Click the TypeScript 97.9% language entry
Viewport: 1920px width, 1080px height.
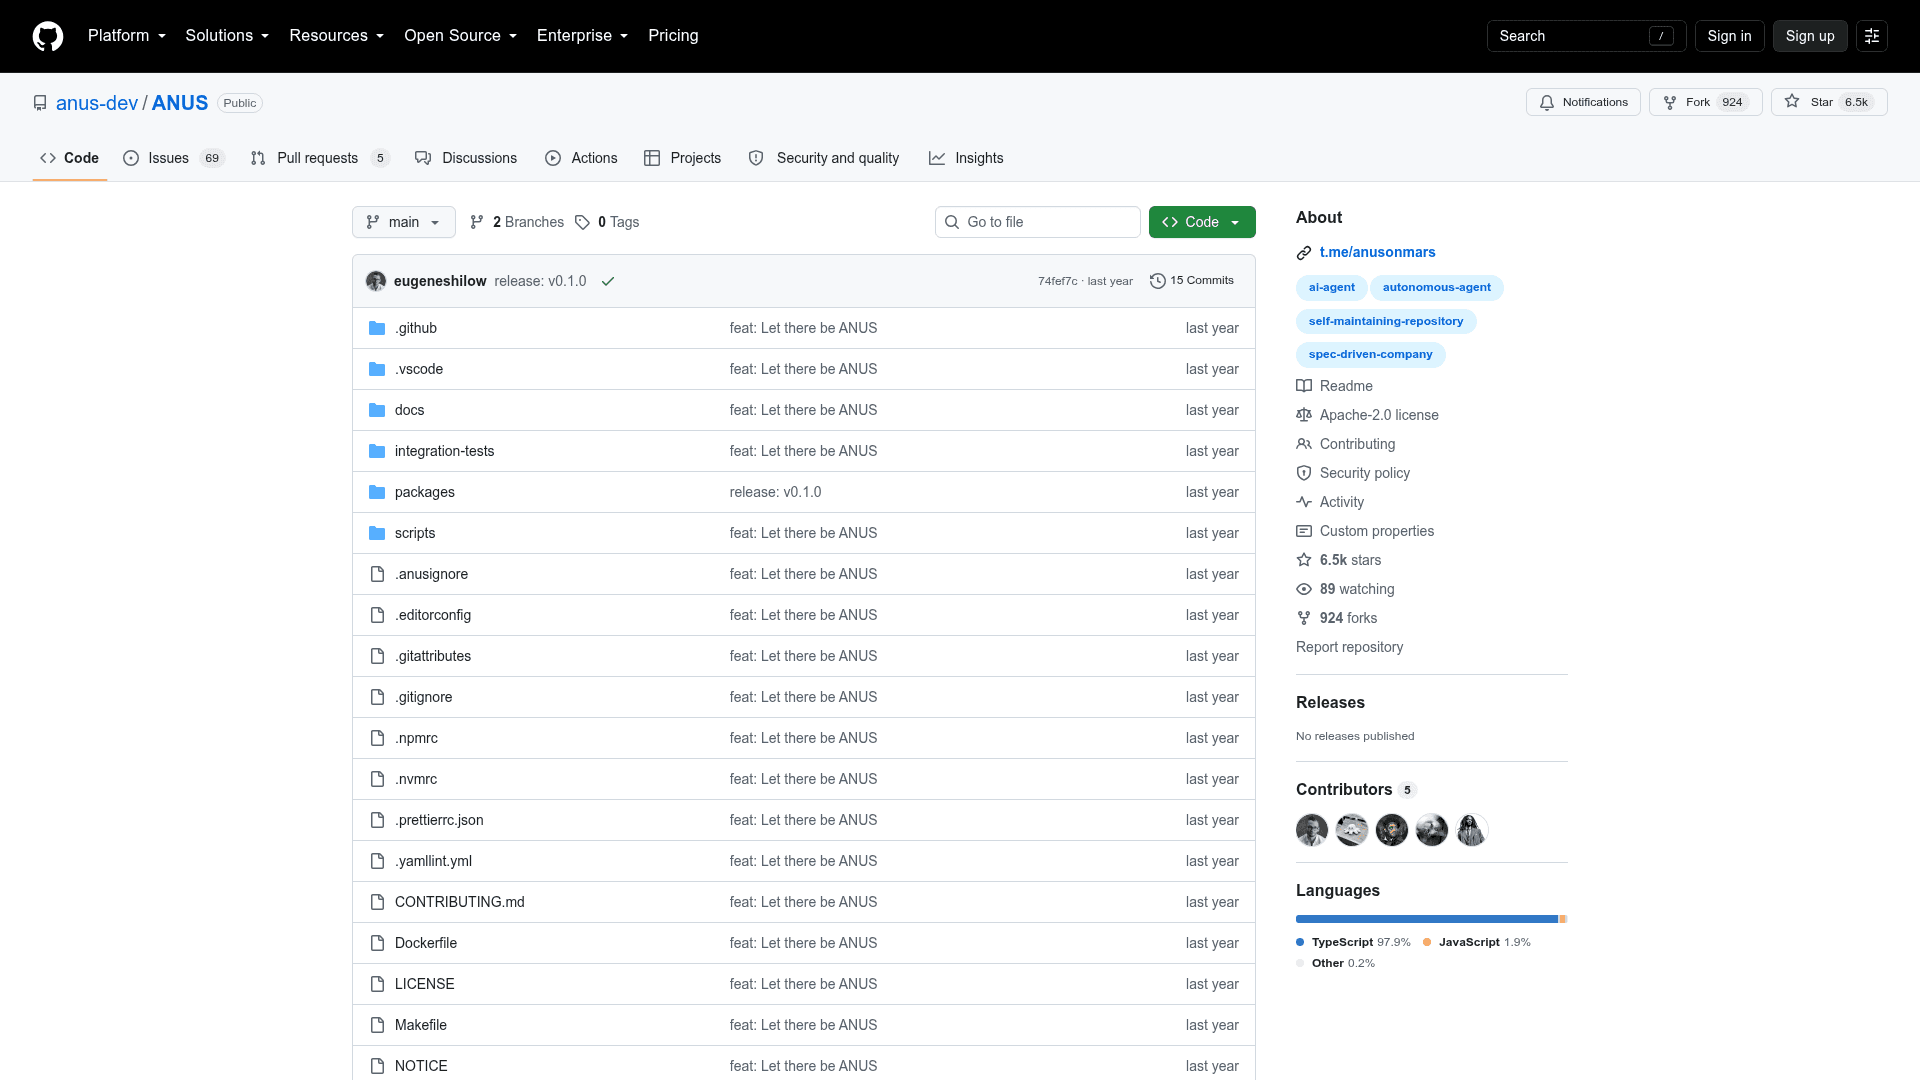(x=1353, y=942)
